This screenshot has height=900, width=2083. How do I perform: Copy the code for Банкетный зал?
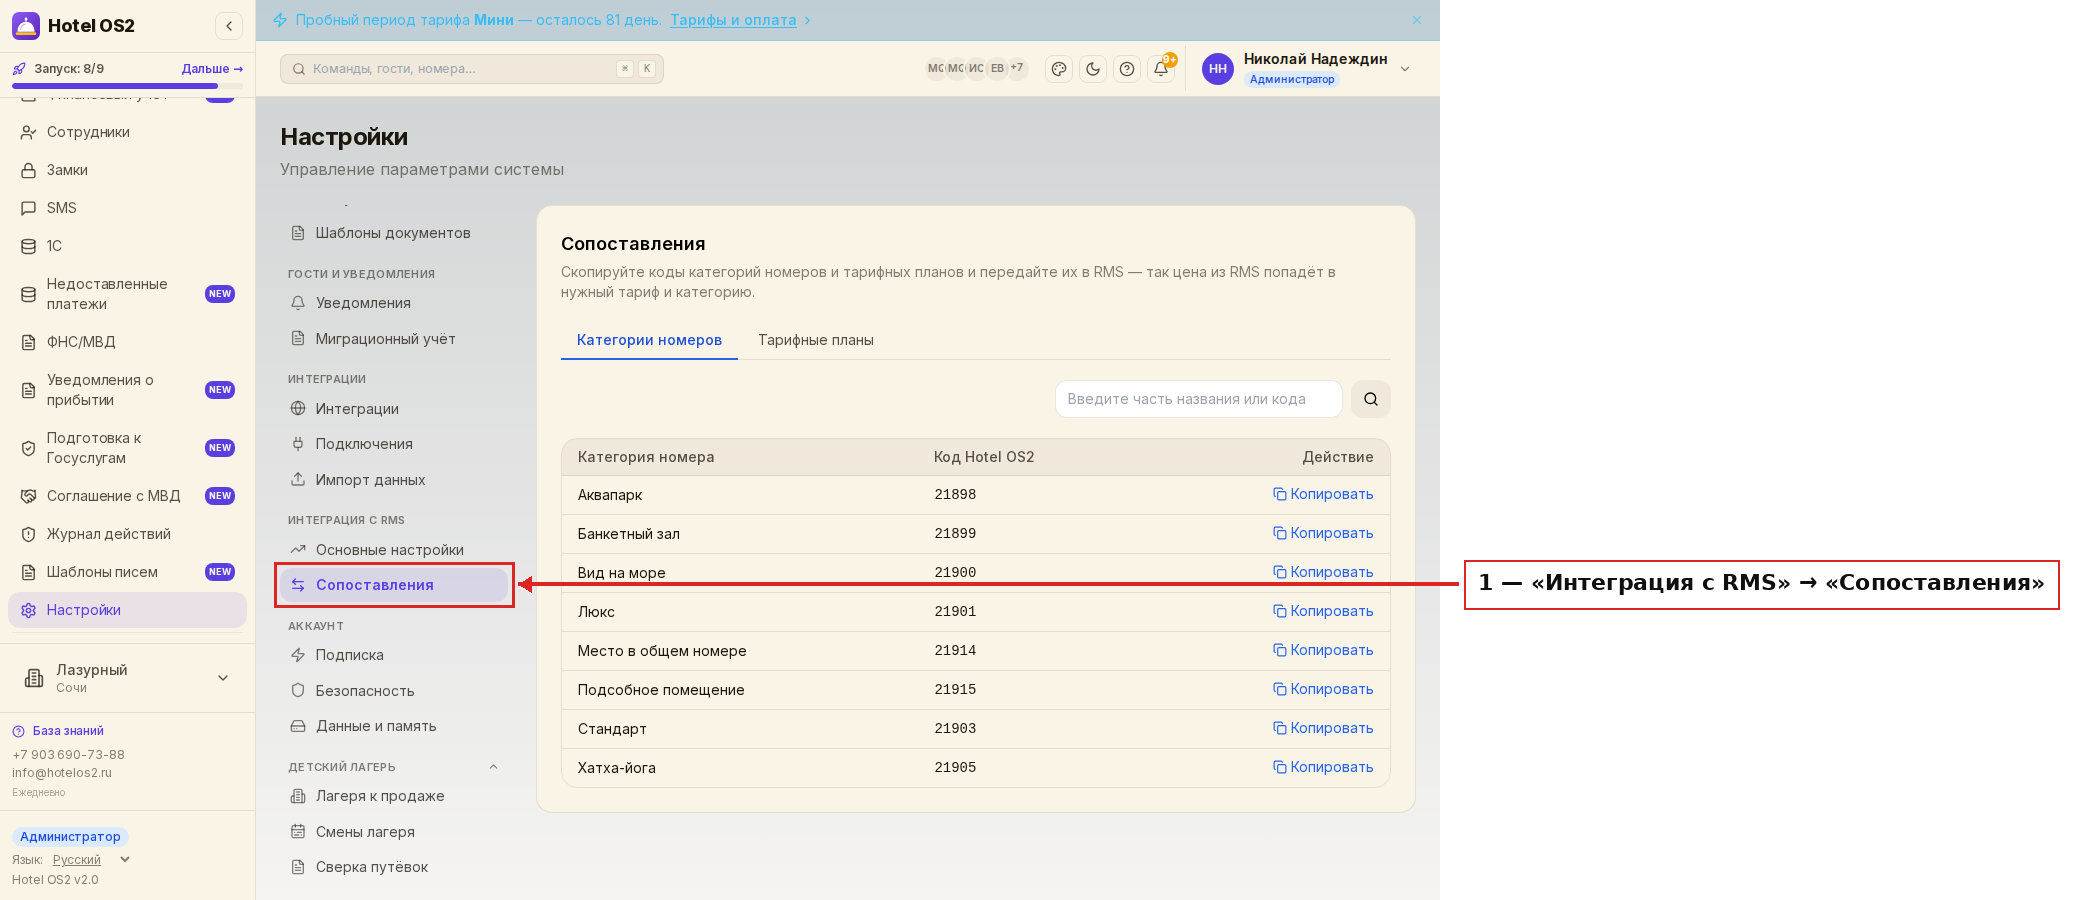coord(1323,533)
